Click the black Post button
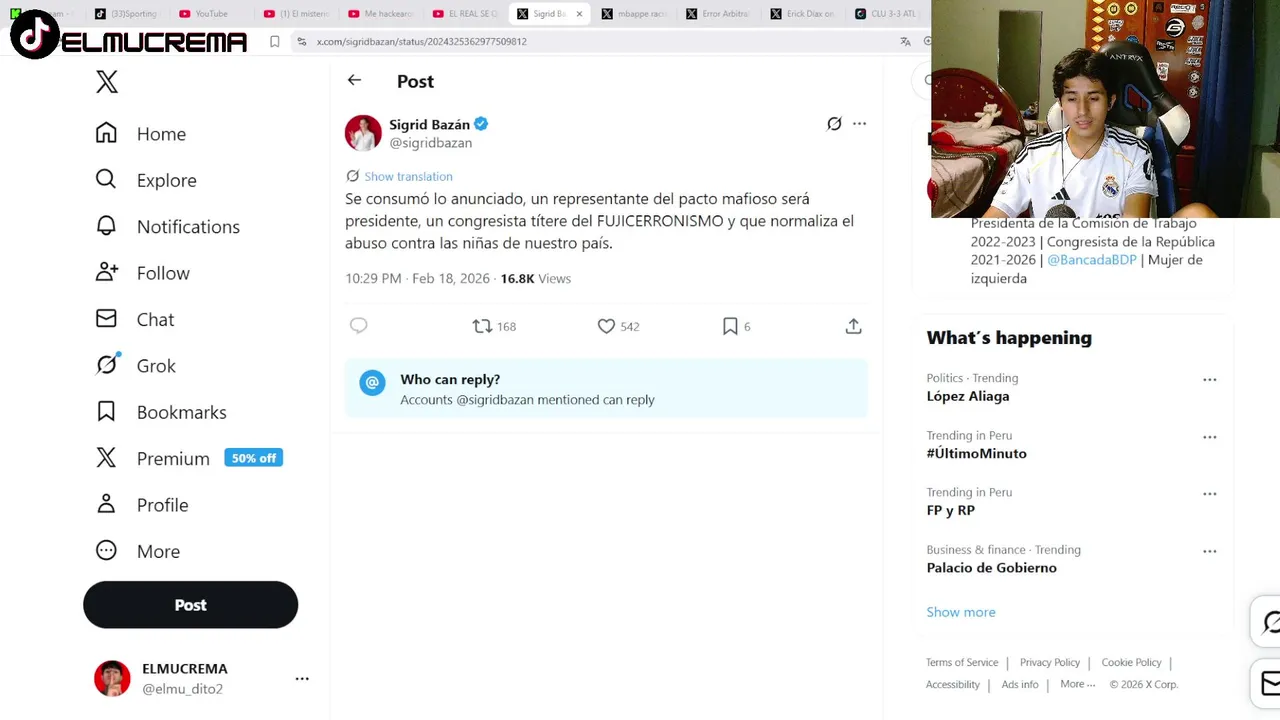This screenshot has width=1280, height=720. point(190,605)
